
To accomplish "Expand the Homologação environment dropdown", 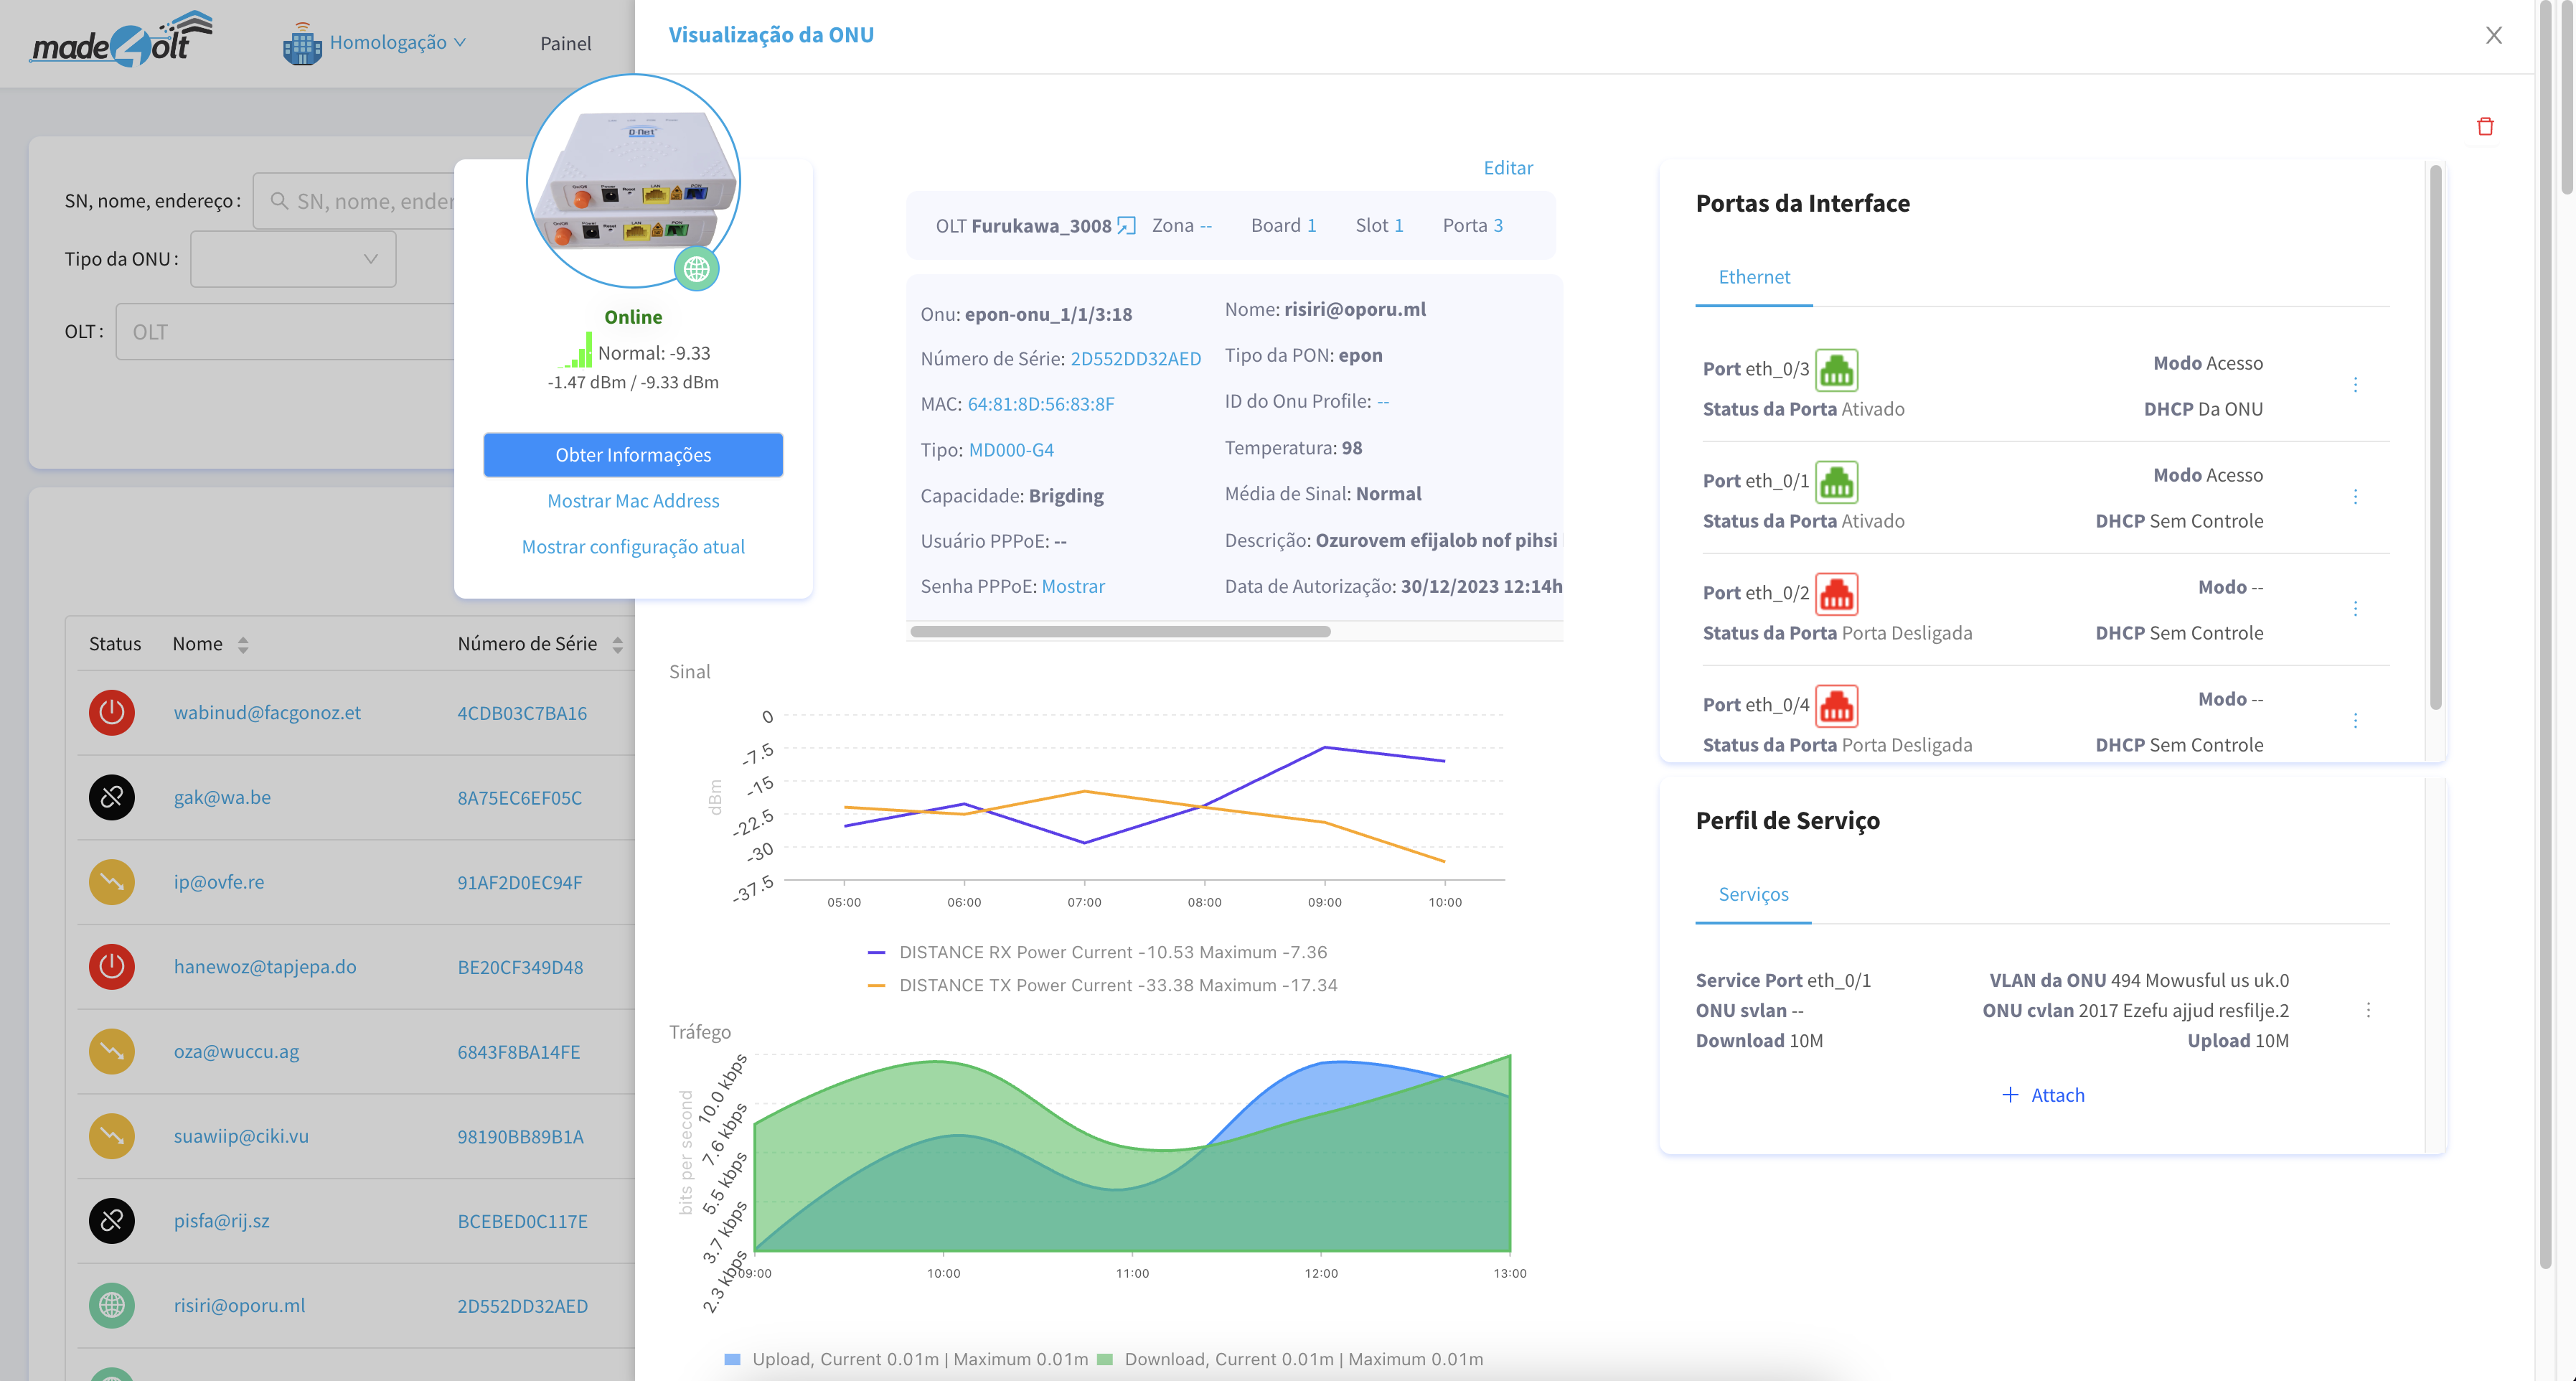I will (390, 42).
